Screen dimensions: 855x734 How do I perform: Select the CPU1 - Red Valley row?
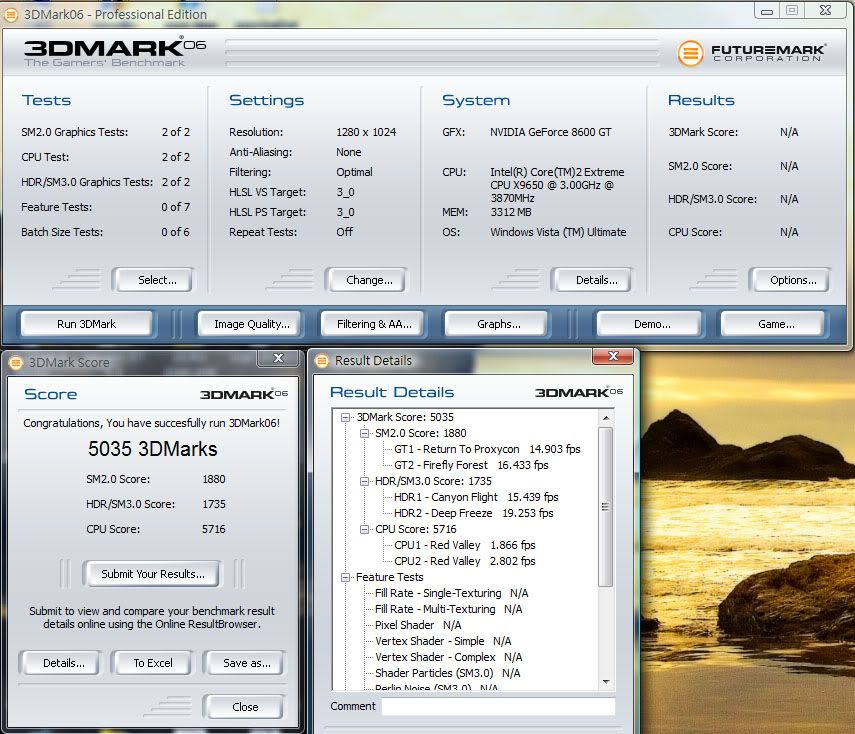[465, 545]
